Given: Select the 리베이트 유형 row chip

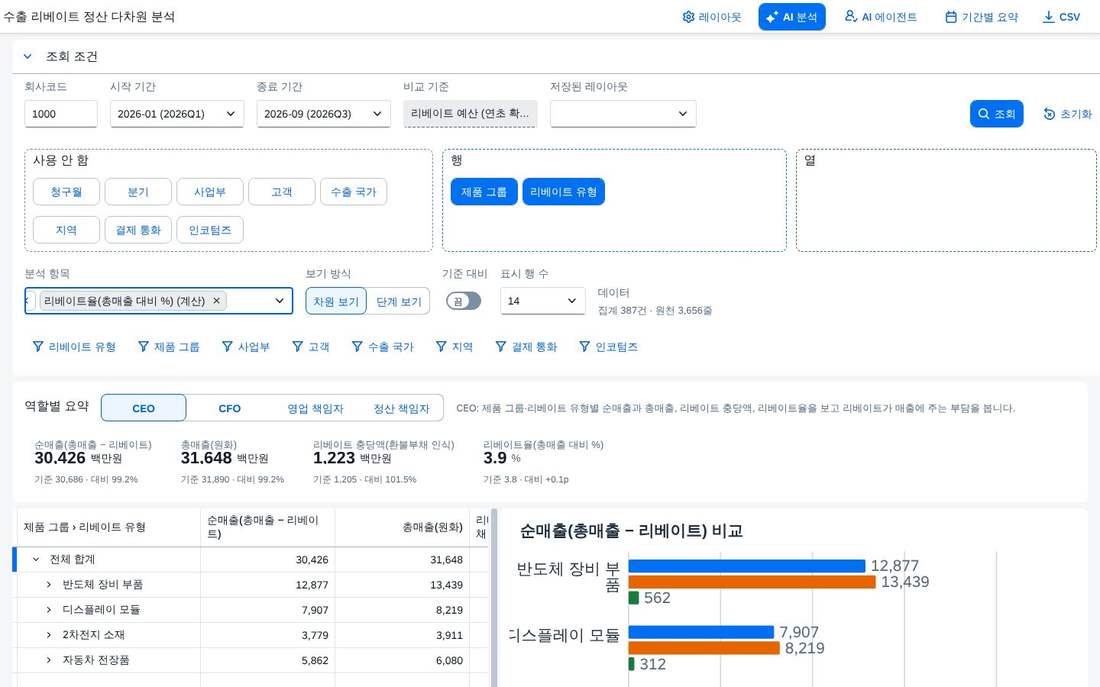Looking at the screenshot, I should [563, 192].
